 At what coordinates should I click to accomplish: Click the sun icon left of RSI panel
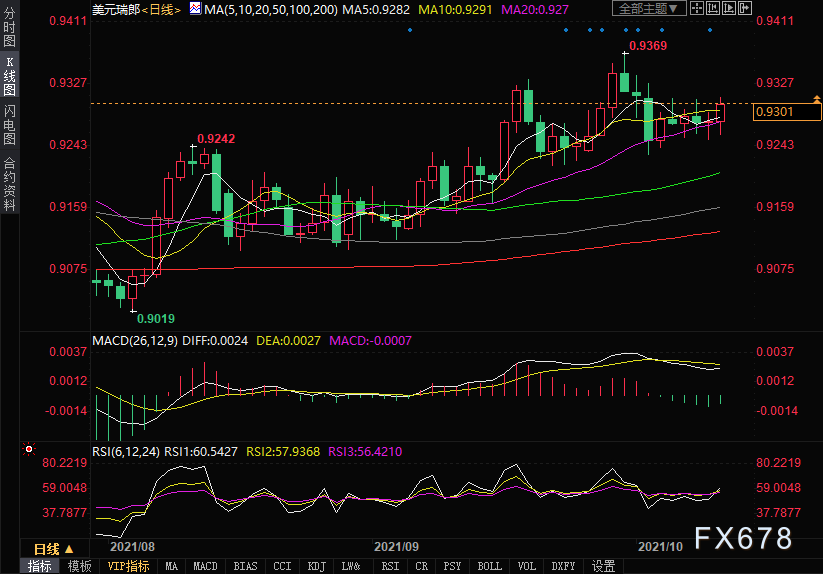(29, 450)
